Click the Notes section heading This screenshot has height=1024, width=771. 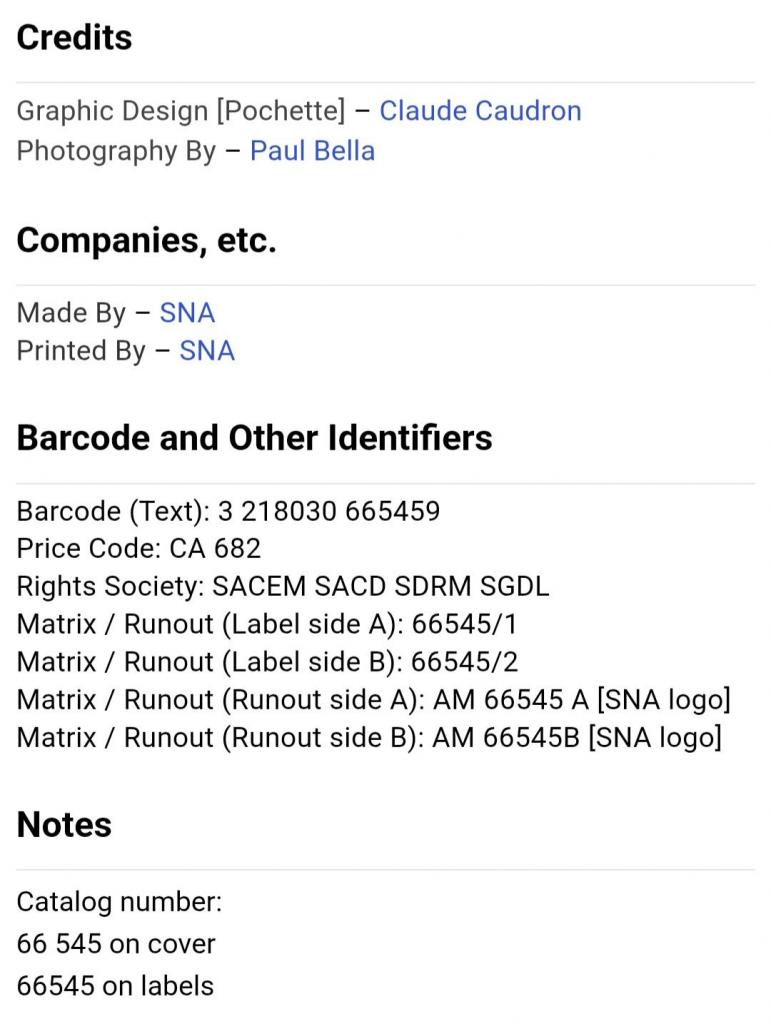point(64,825)
